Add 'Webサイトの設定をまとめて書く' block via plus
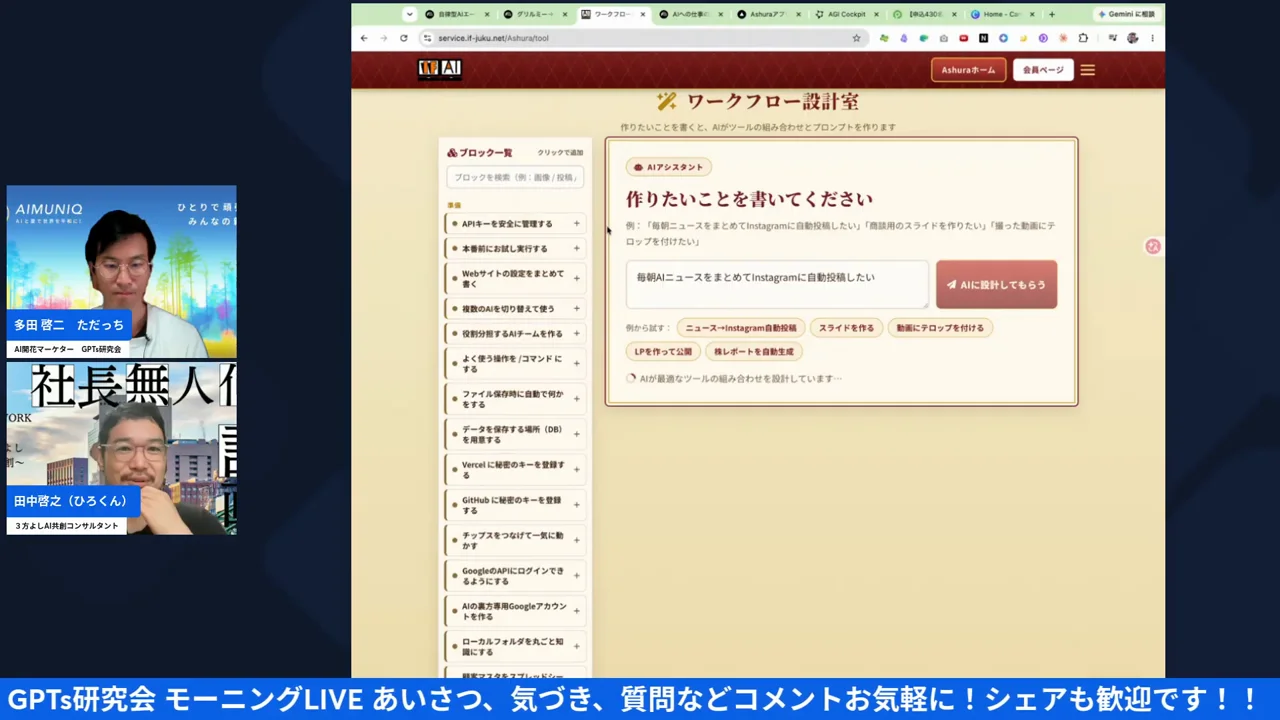The image size is (1280, 720). pos(576,278)
